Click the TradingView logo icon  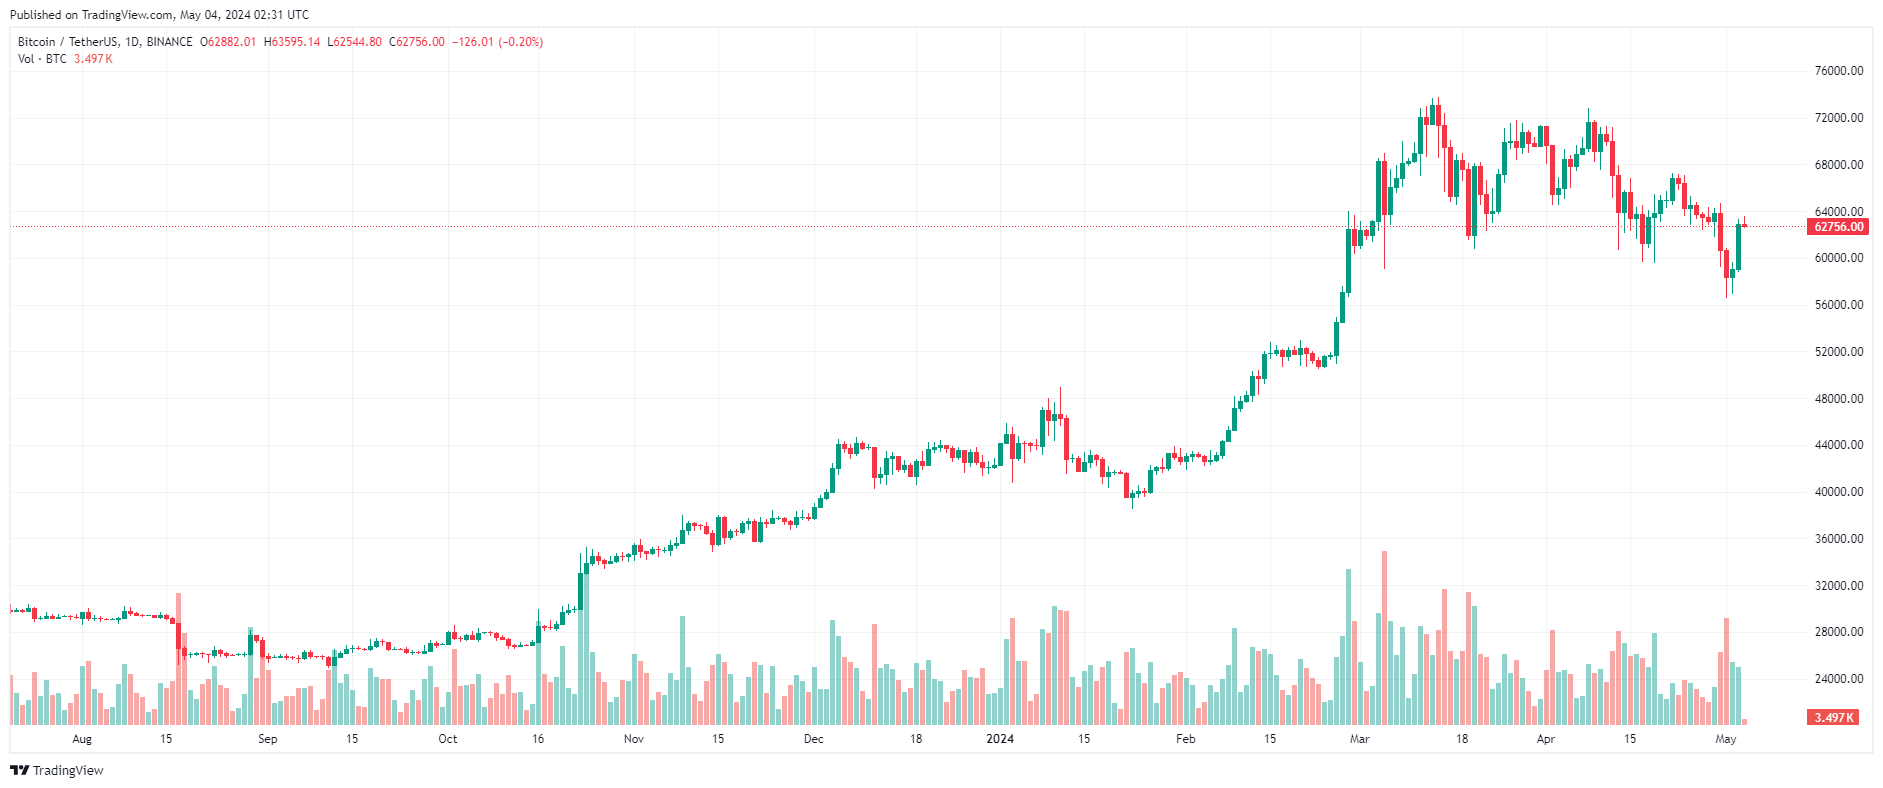pos(19,770)
